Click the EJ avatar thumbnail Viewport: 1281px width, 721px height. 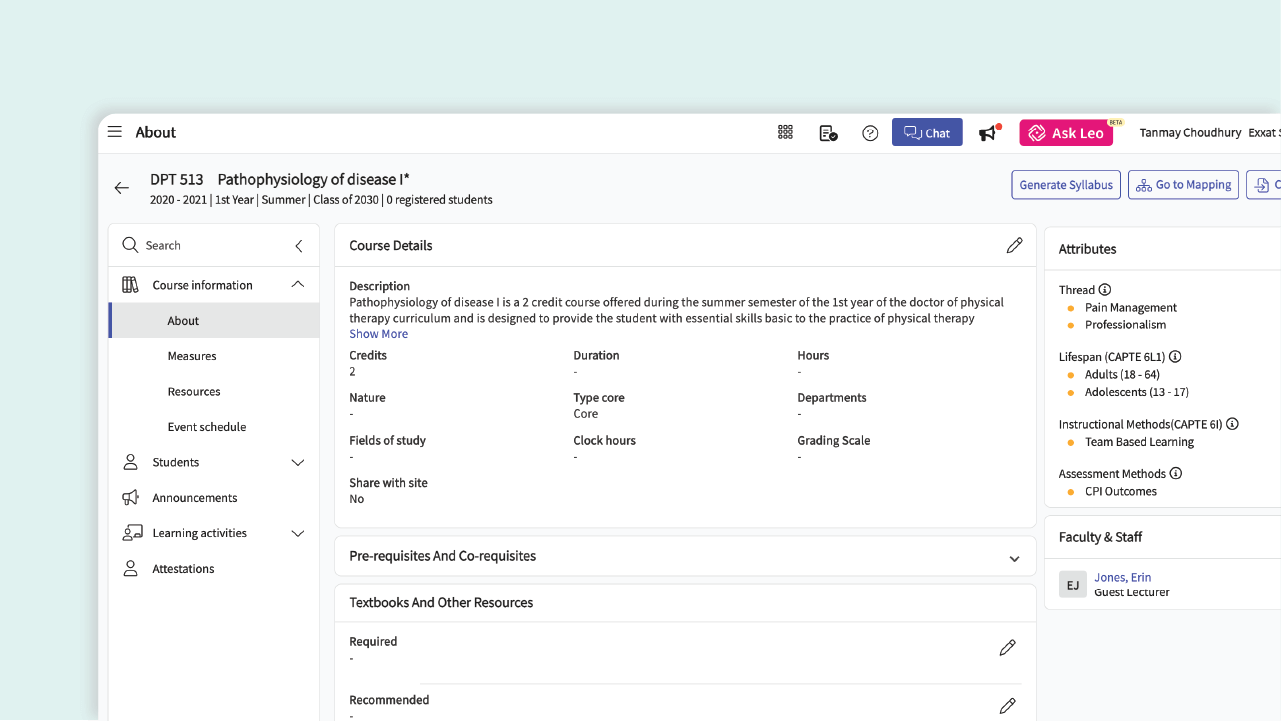click(1073, 585)
